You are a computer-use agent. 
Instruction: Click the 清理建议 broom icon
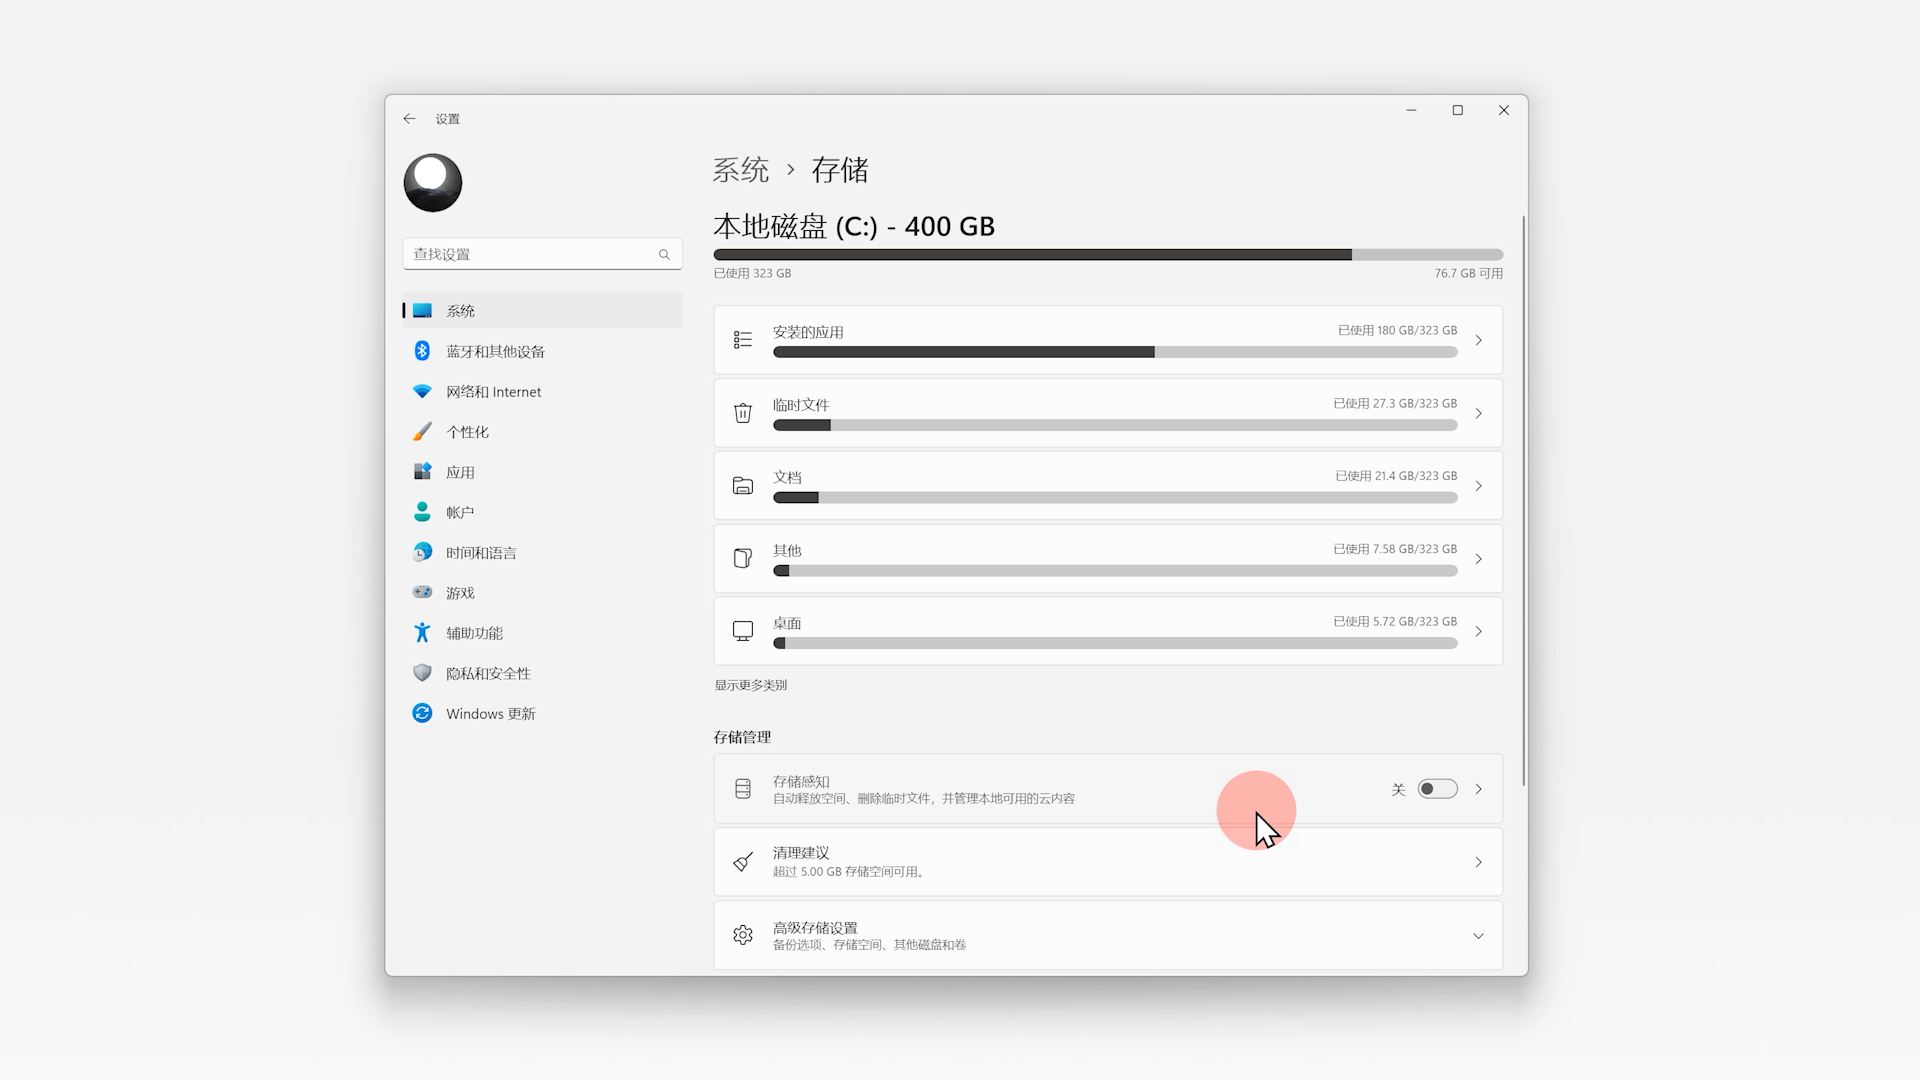pyautogui.click(x=742, y=862)
